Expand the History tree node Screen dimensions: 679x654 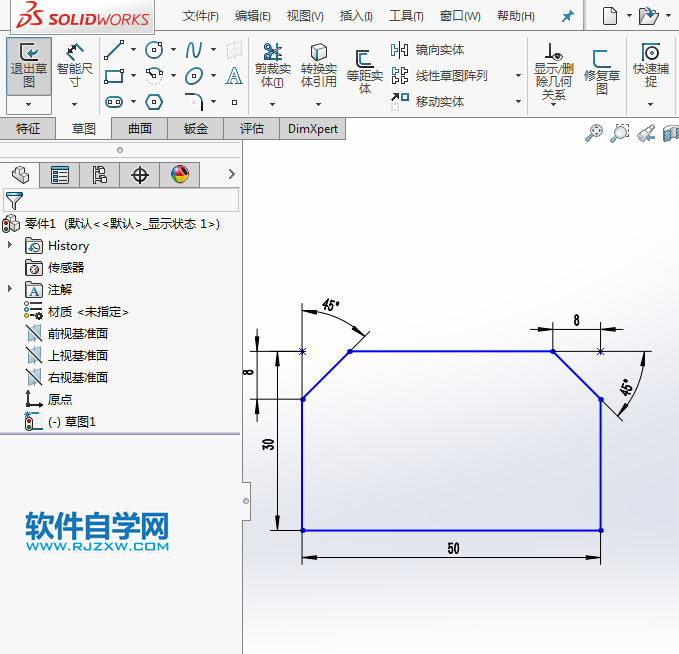pos(10,245)
